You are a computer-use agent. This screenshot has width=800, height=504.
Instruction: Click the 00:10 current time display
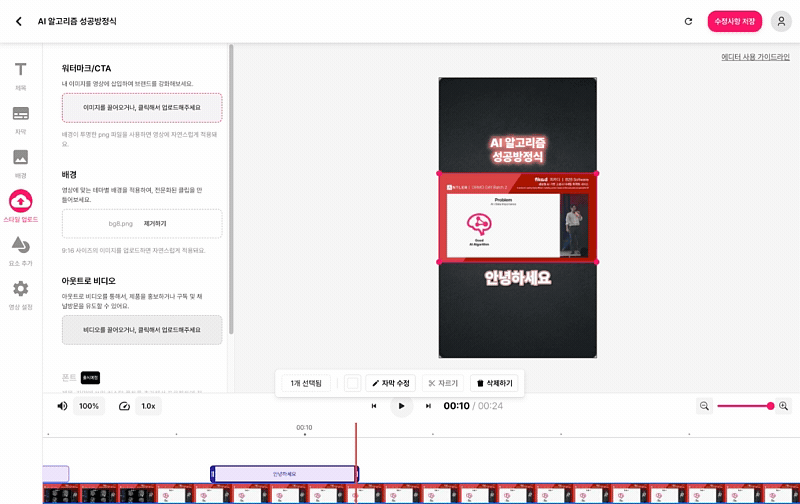(456, 406)
